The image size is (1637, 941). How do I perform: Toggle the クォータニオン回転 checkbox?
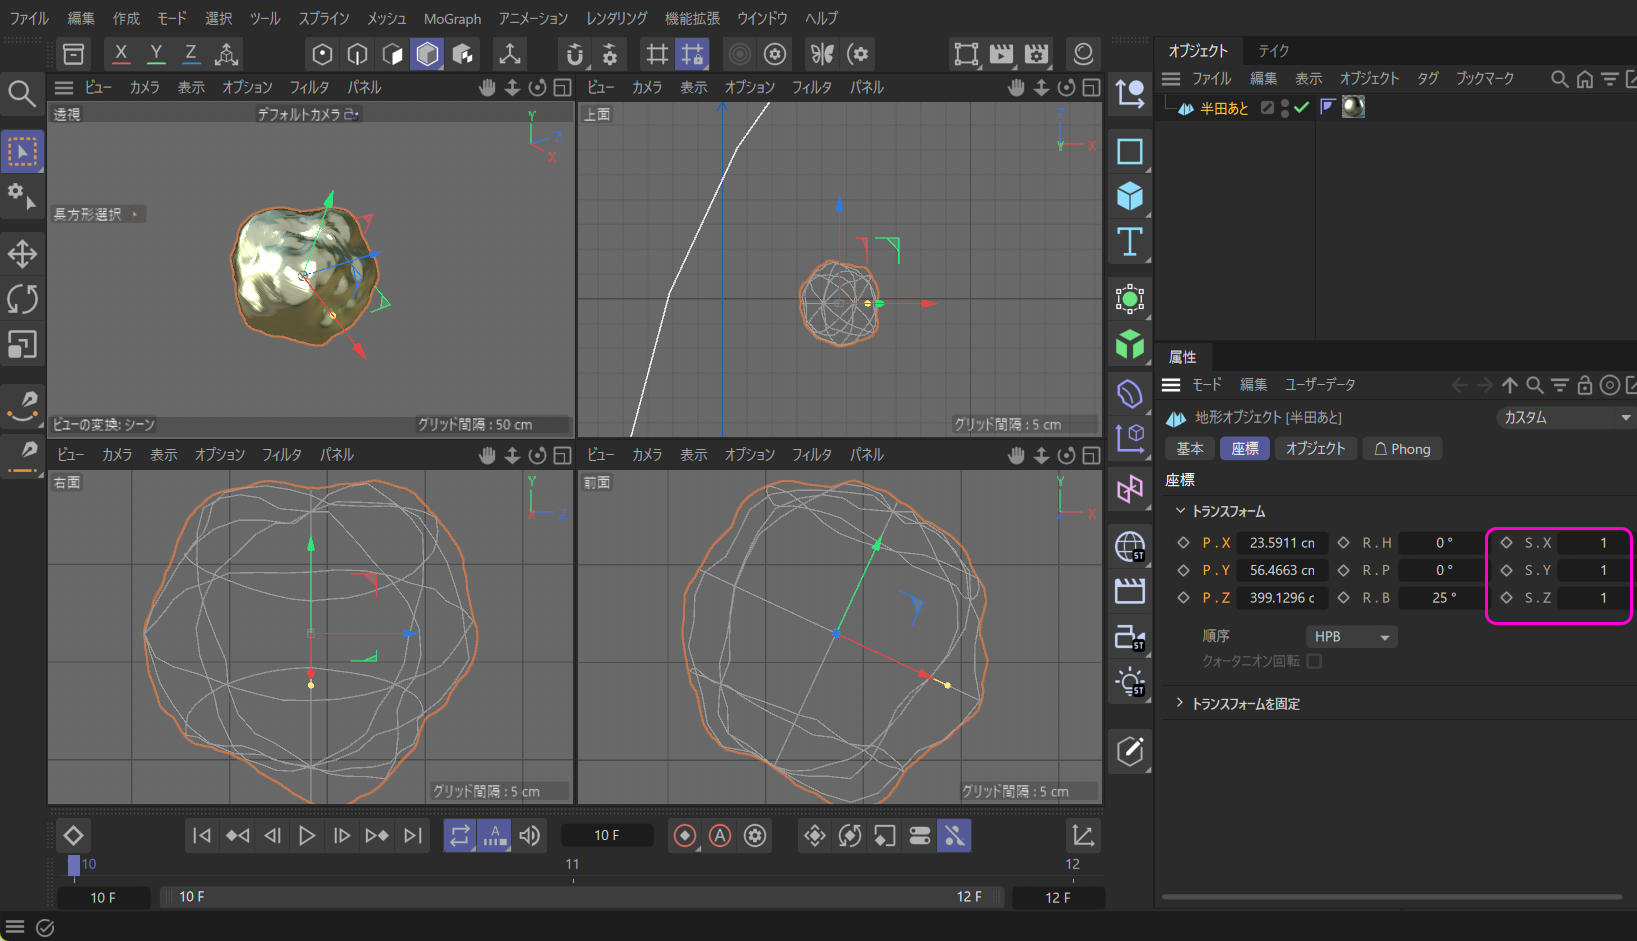pyautogui.click(x=1314, y=661)
